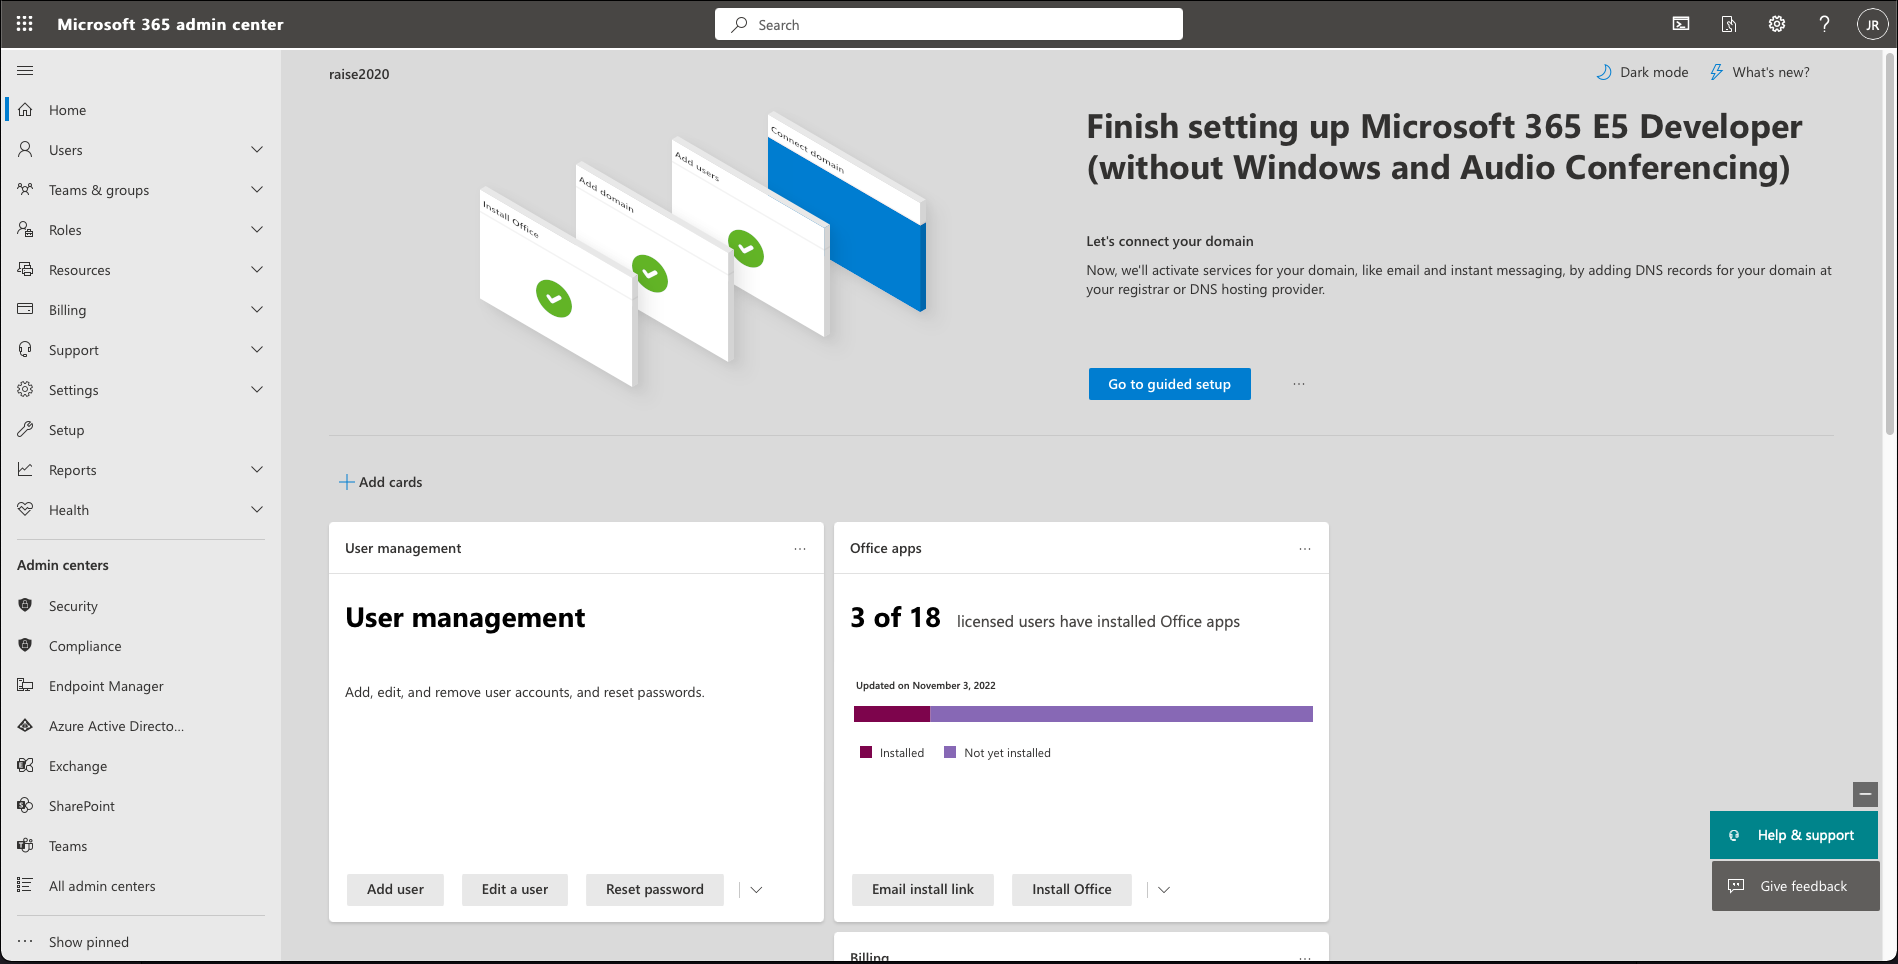Viewport: 1898px width, 964px height.
Task: Open User management card more options
Action: 800,549
